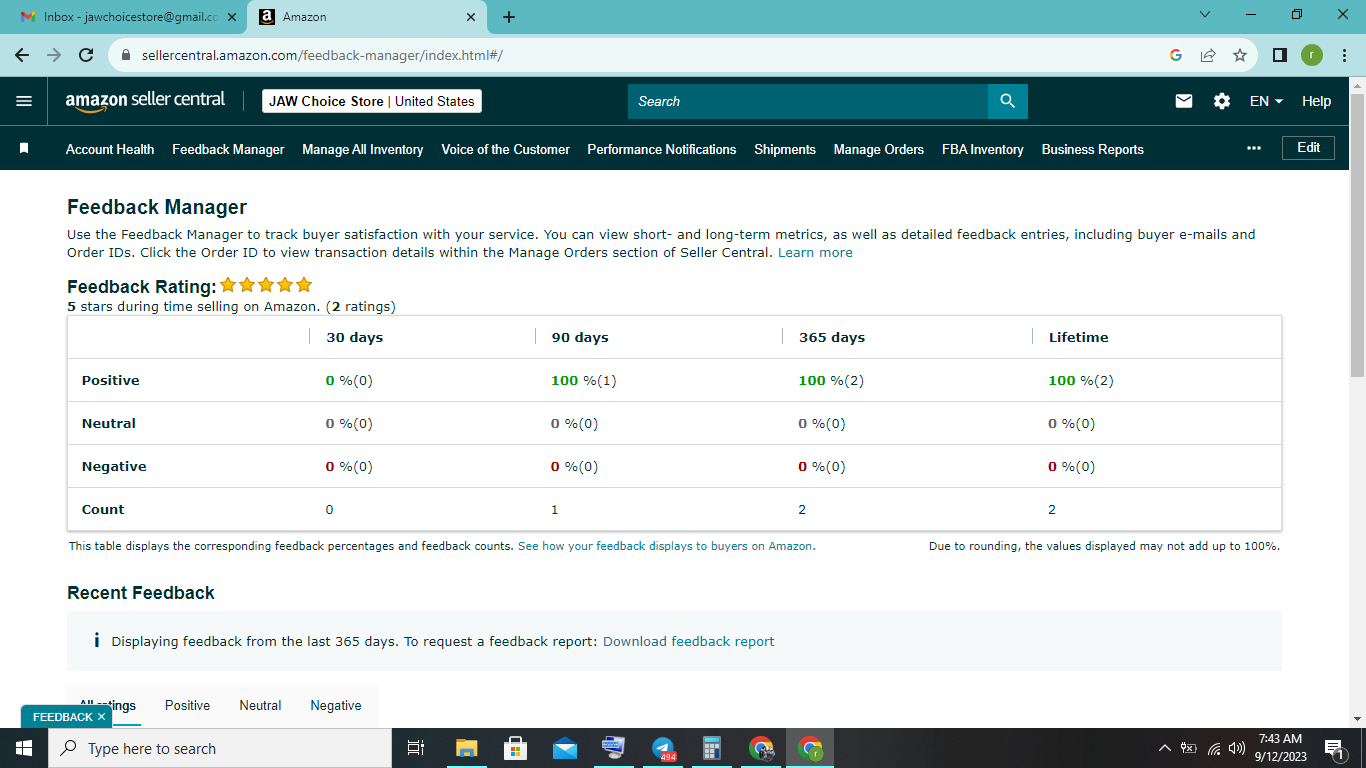Click the Google icon in address bar
This screenshot has width=1366, height=768.
(1176, 55)
